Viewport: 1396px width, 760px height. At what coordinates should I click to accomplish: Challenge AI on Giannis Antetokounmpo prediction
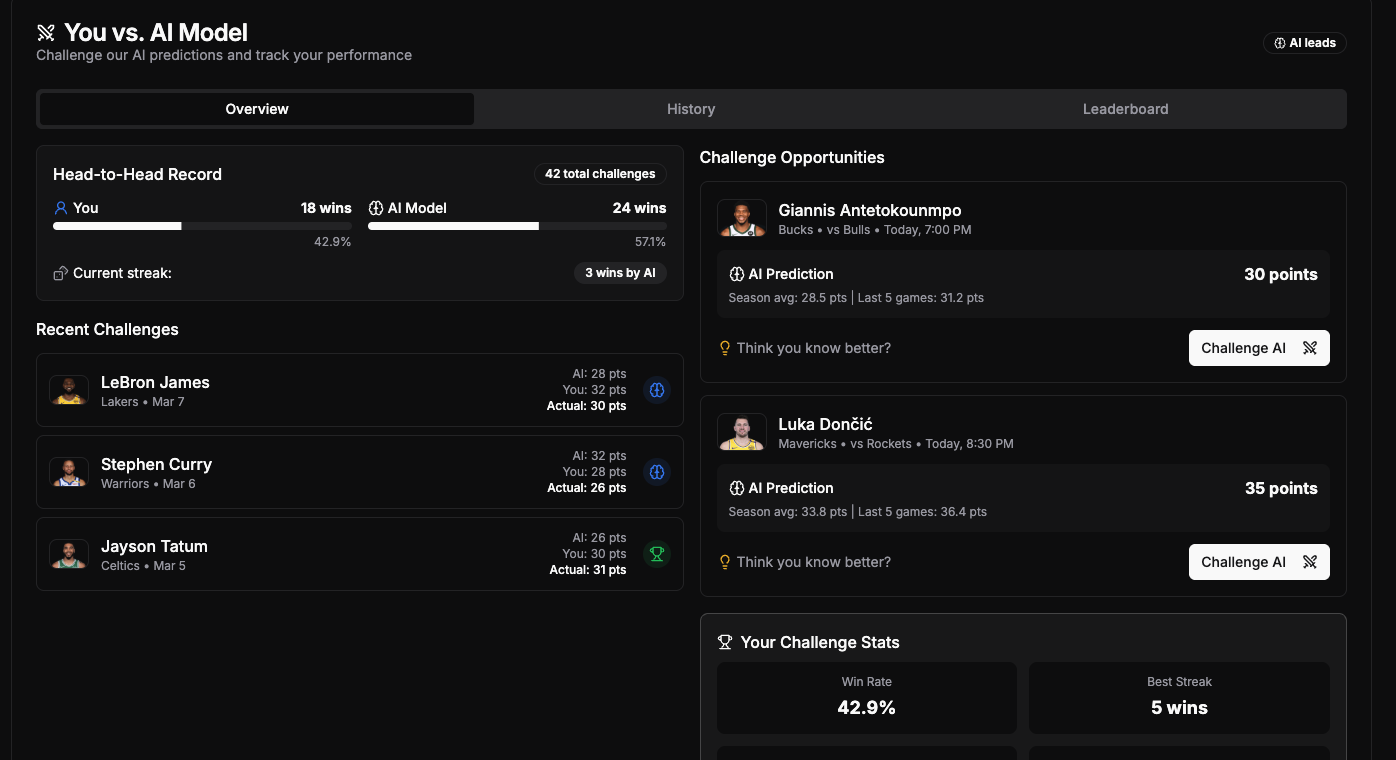pyautogui.click(x=1258, y=348)
